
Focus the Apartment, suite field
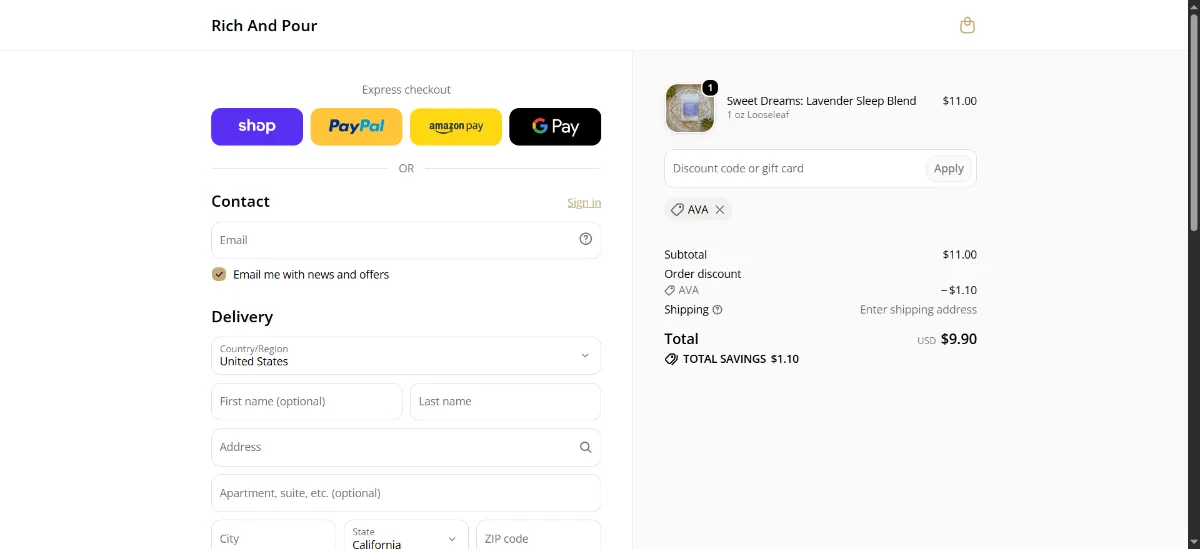coord(406,493)
